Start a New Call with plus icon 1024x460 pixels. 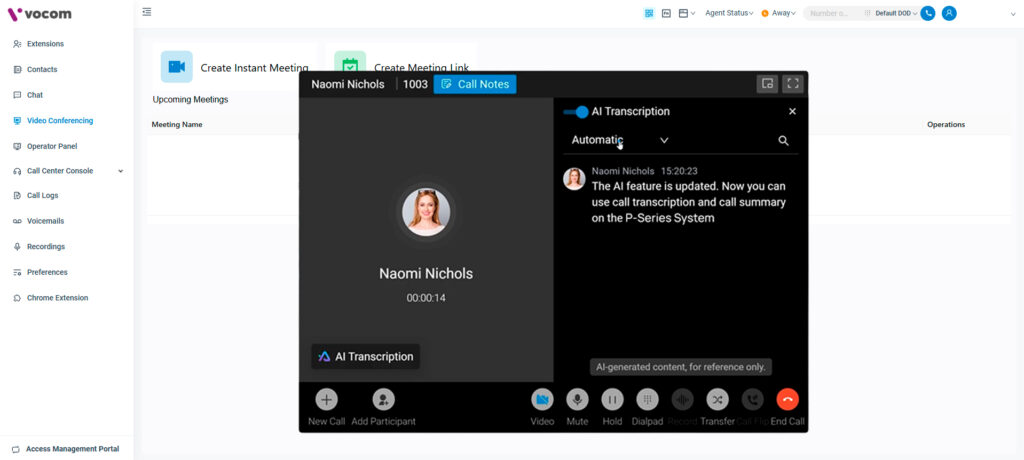[326, 400]
